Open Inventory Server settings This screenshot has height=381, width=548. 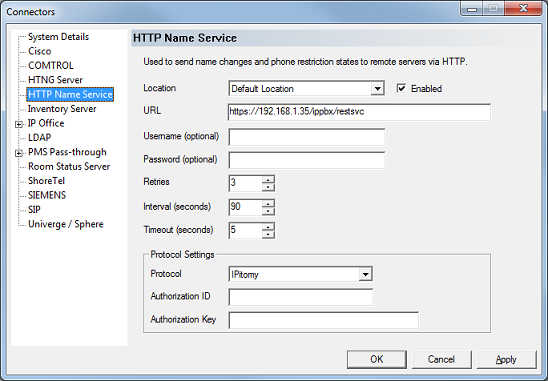[62, 109]
